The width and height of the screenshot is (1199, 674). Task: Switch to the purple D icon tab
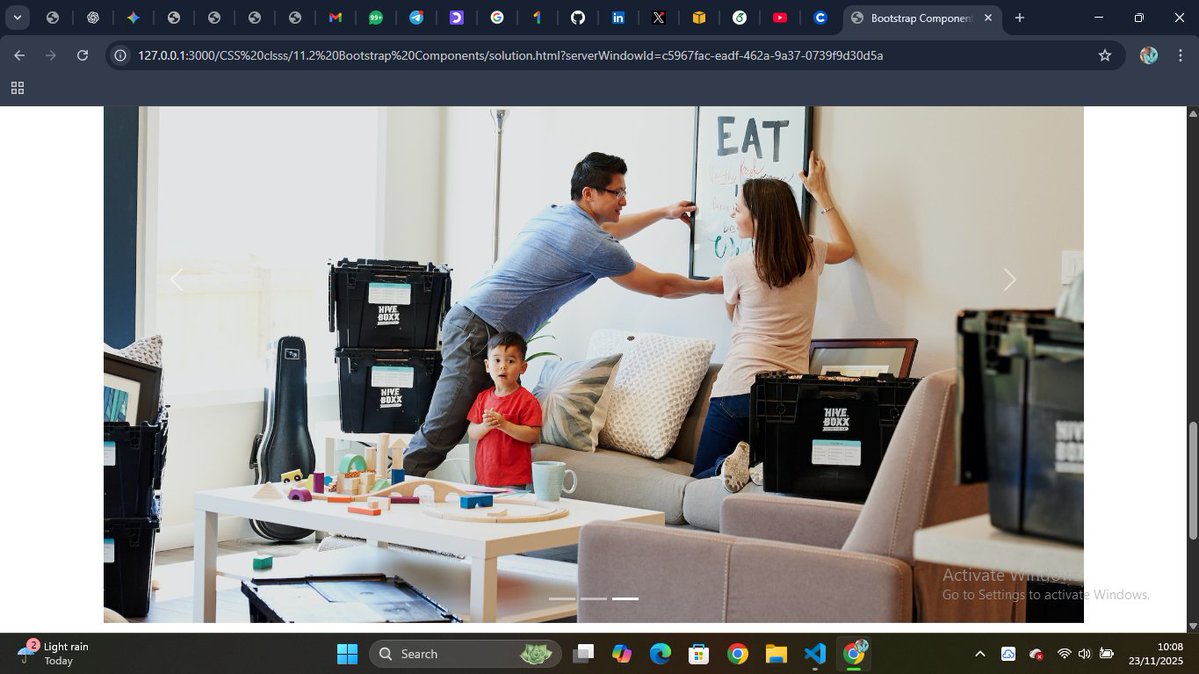pyautogui.click(x=457, y=18)
